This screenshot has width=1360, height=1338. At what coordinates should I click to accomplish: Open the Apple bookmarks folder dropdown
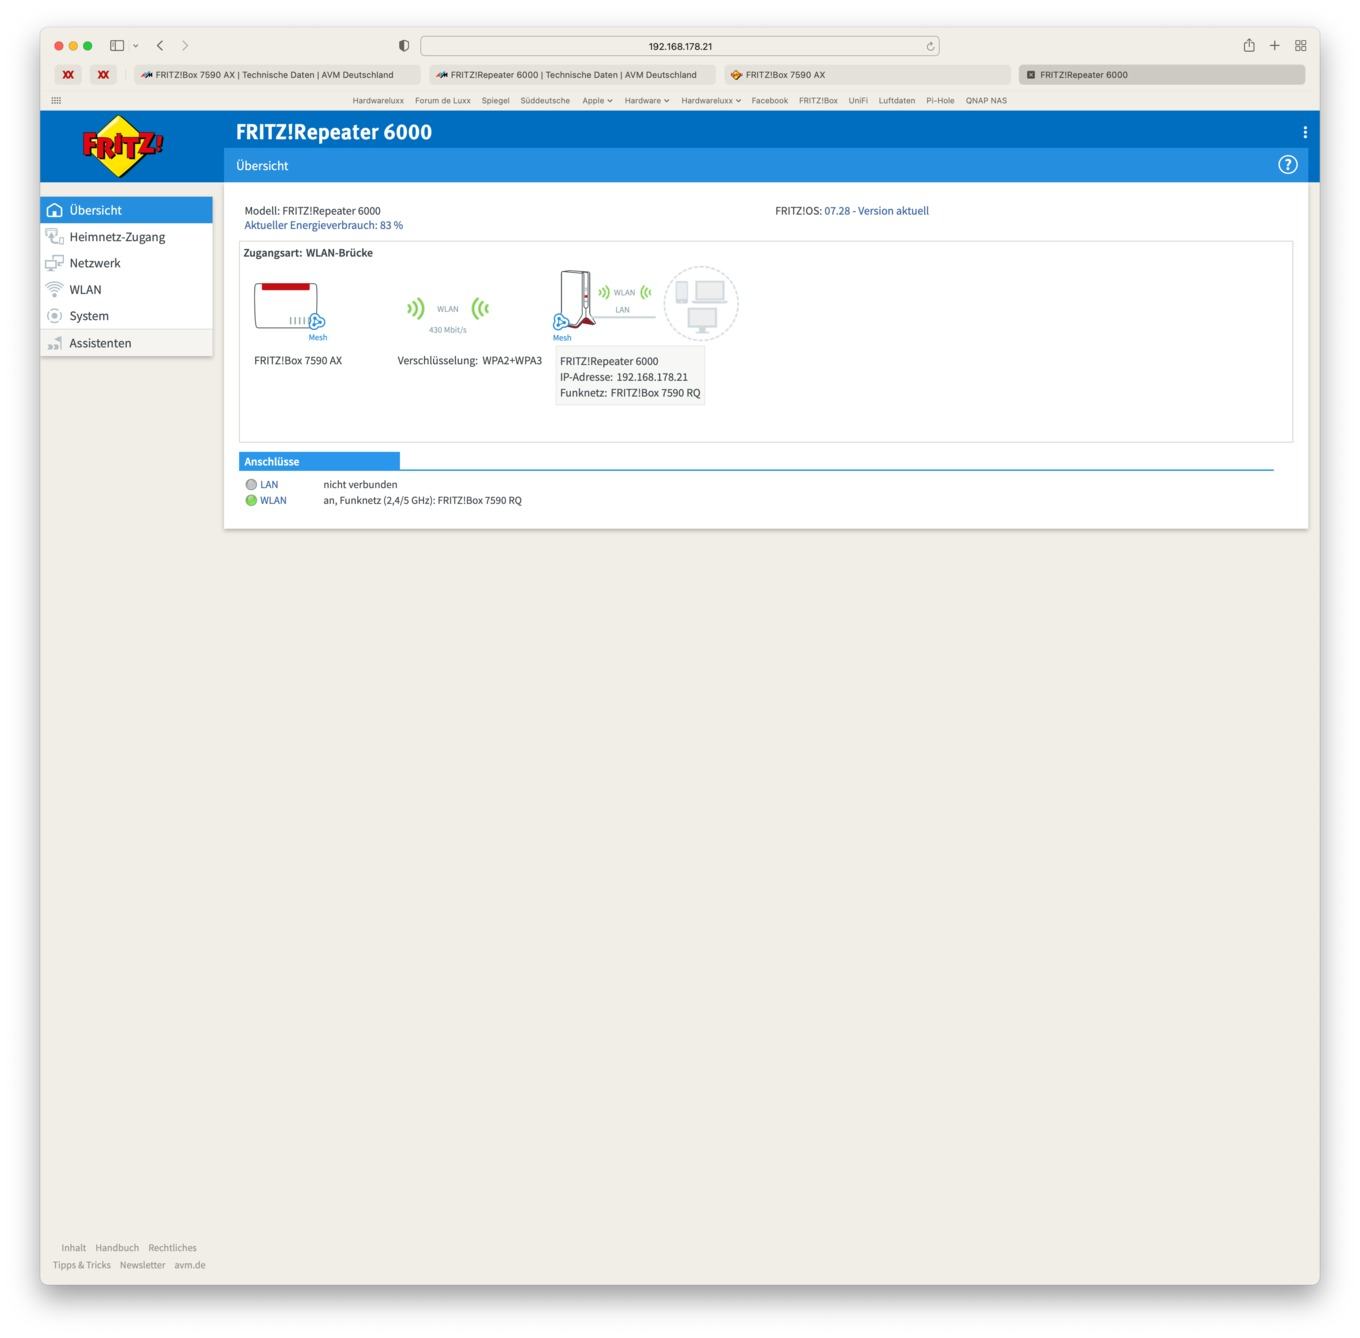click(x=598, y=101)
